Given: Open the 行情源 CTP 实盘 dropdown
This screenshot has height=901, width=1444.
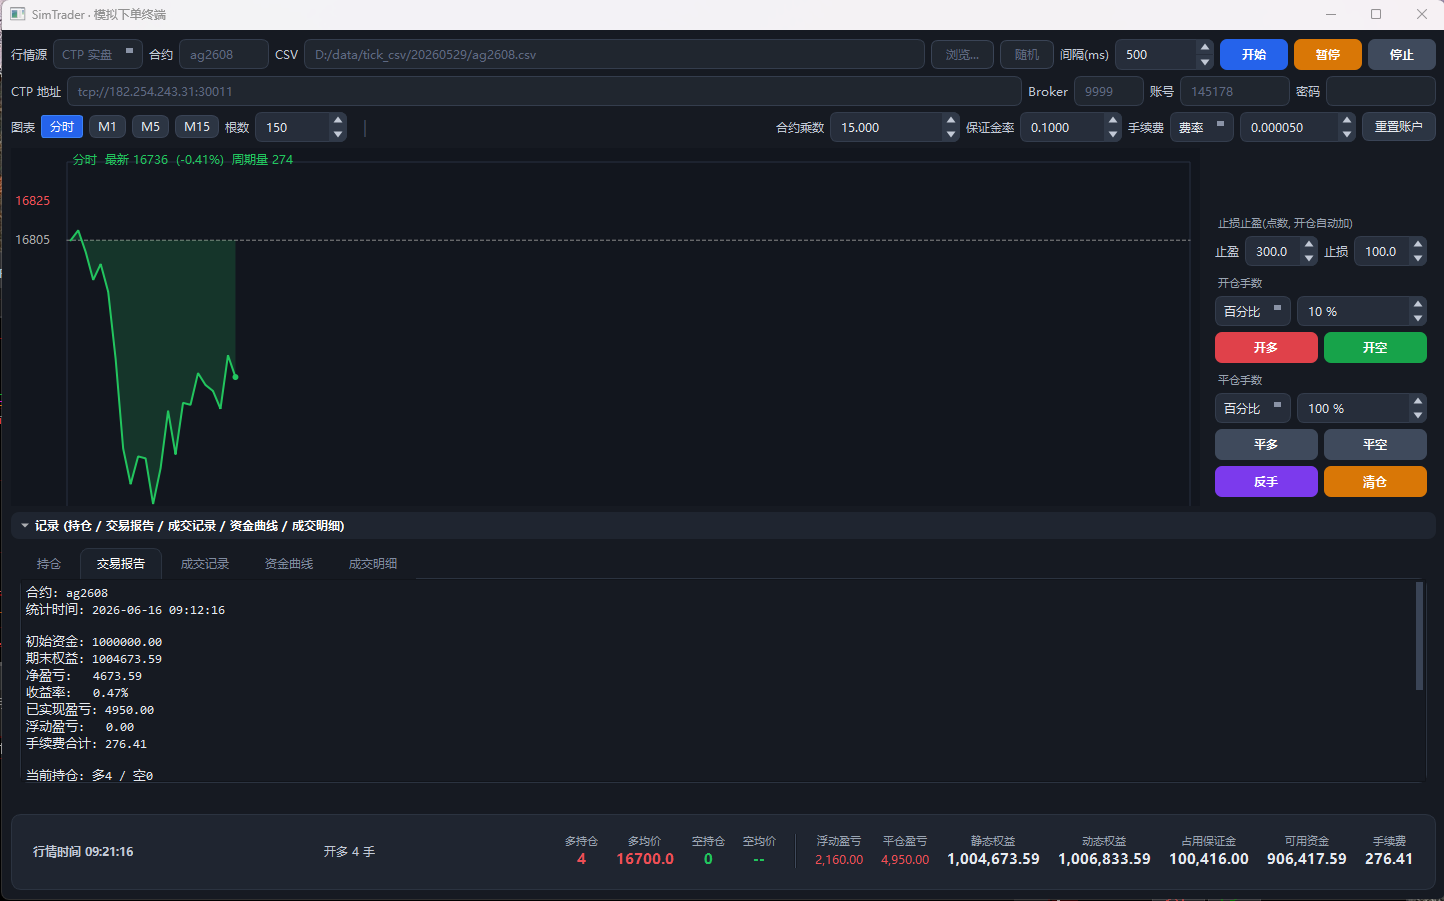Looking at the screenshot, I should (x=97, y=54).
